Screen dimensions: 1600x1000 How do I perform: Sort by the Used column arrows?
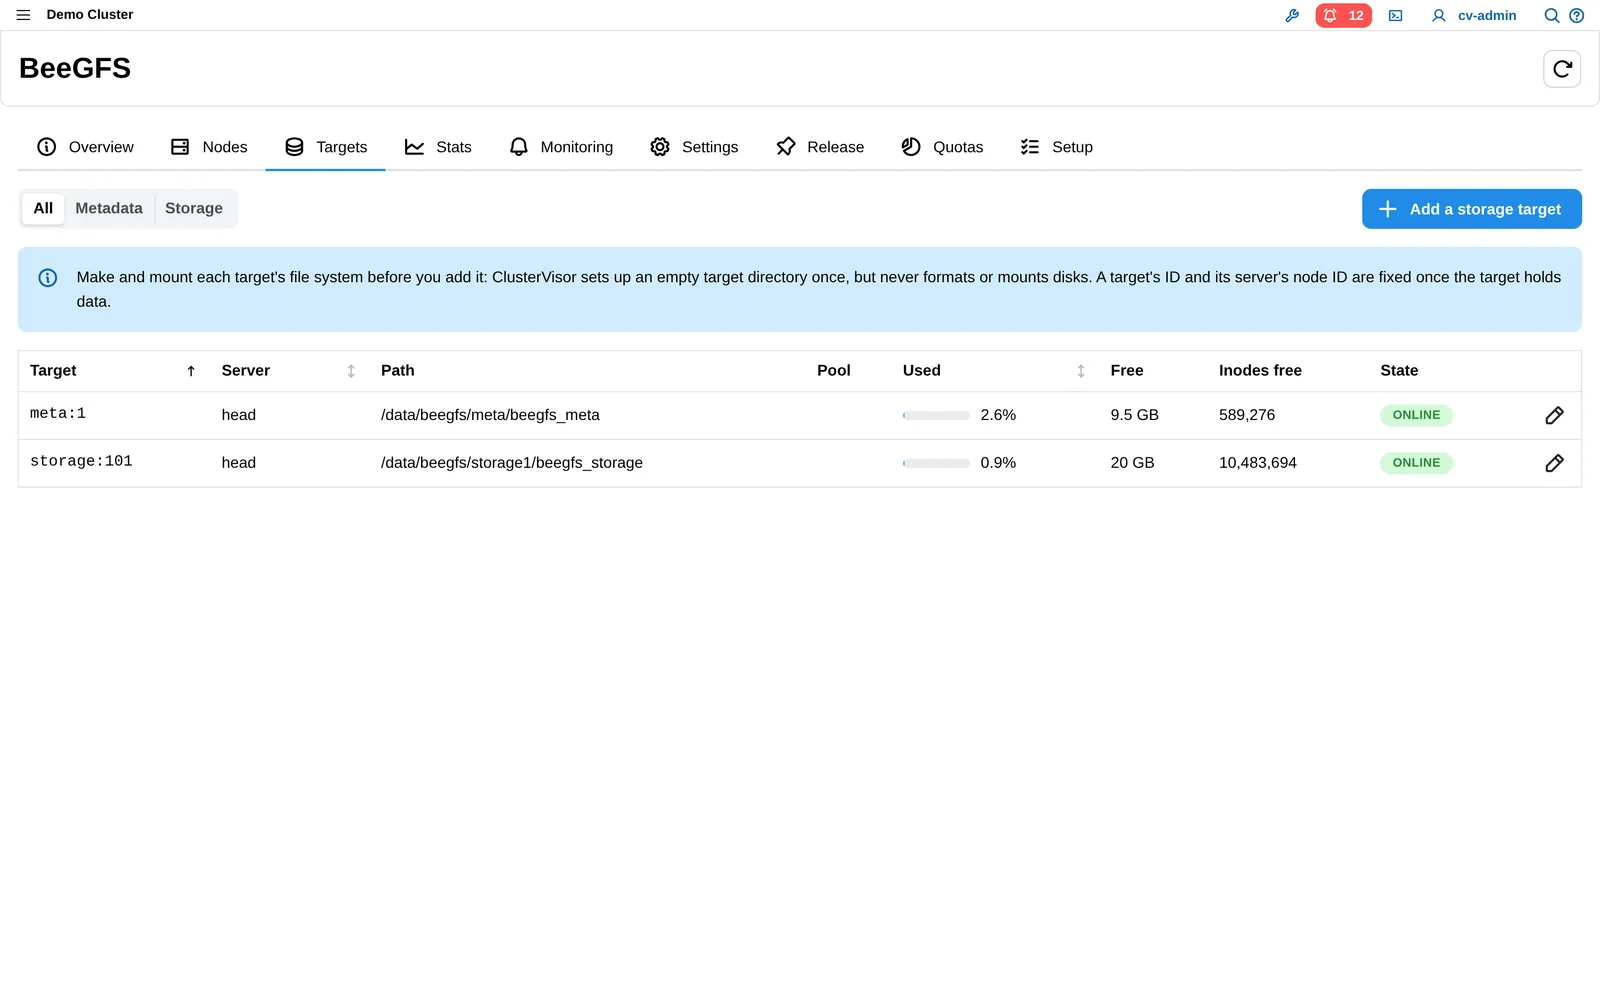click(1081, 371)
